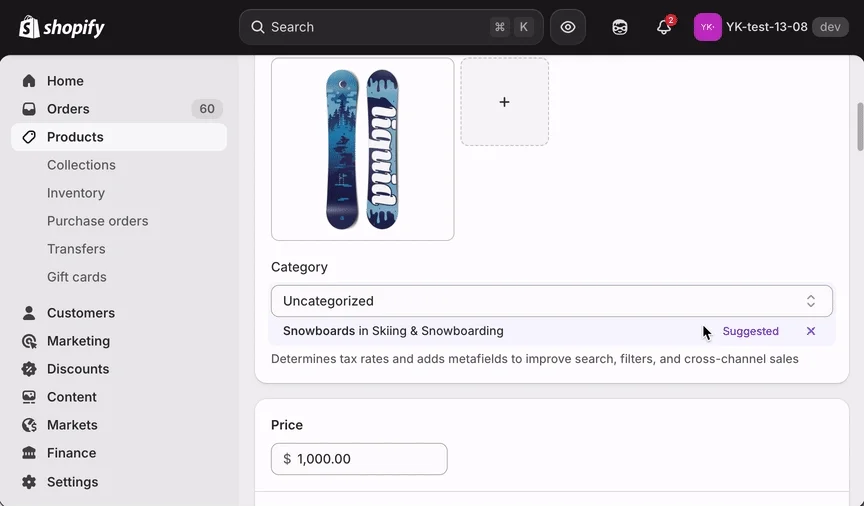Open the Category Uncategorized dropdown

coord(551,301)
